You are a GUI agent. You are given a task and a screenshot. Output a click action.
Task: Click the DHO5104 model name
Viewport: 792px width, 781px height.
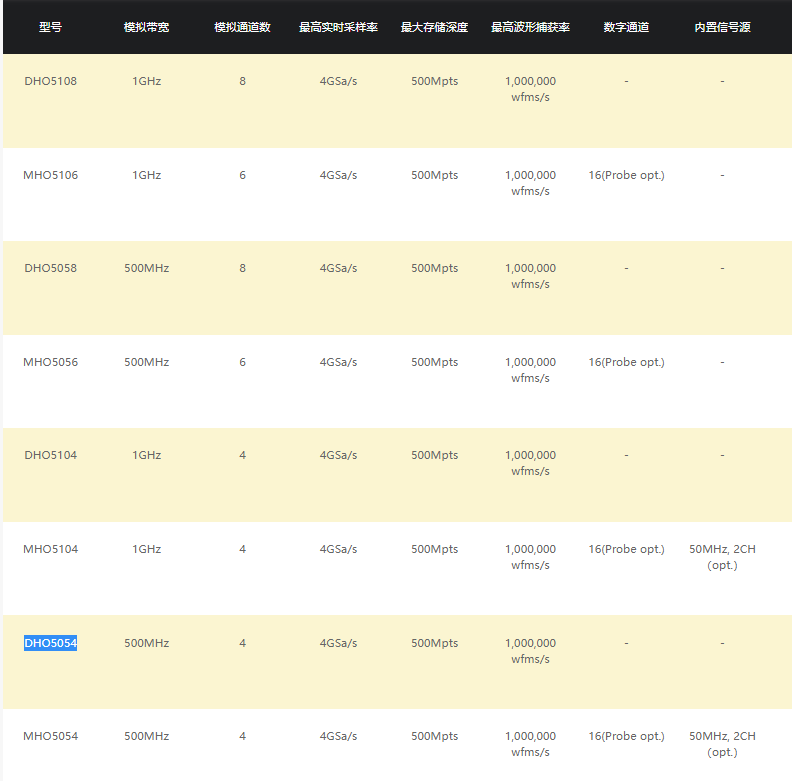[x=50, y=455]
